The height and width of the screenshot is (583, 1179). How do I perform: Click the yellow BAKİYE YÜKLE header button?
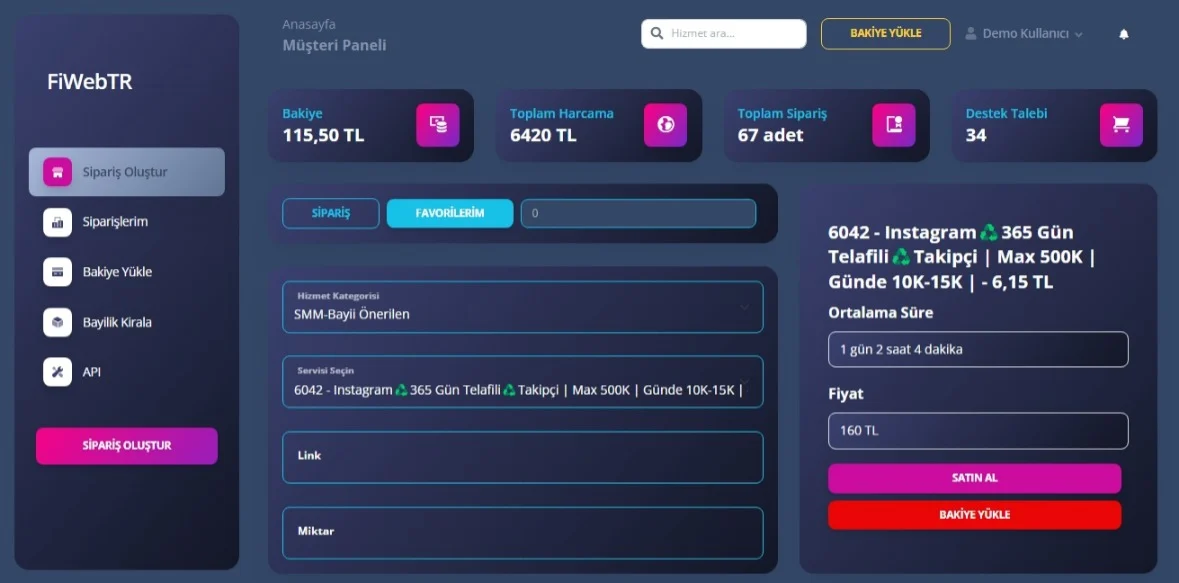pos(885,34)
